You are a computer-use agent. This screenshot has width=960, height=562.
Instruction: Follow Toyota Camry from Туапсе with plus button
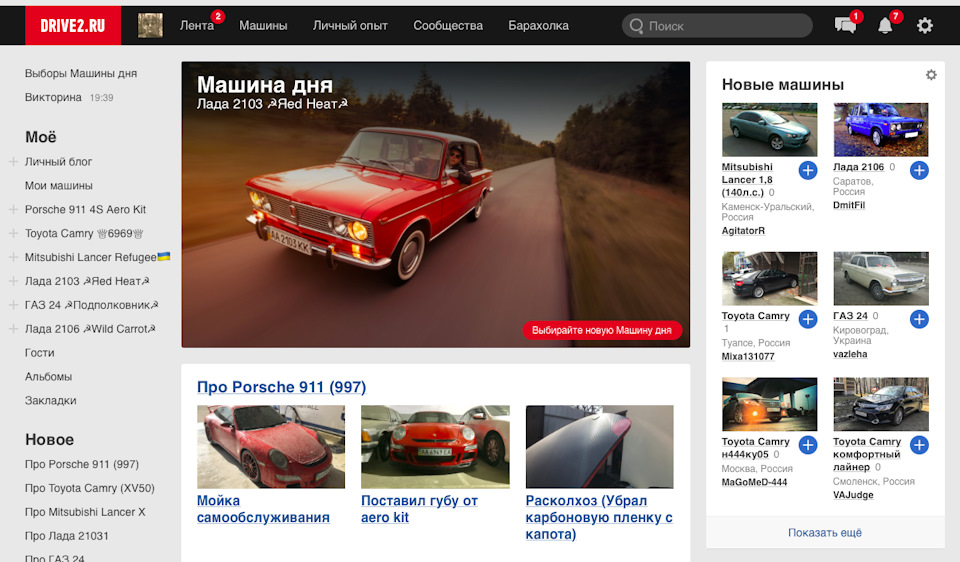pyautogui.click(x=808, y=319)
